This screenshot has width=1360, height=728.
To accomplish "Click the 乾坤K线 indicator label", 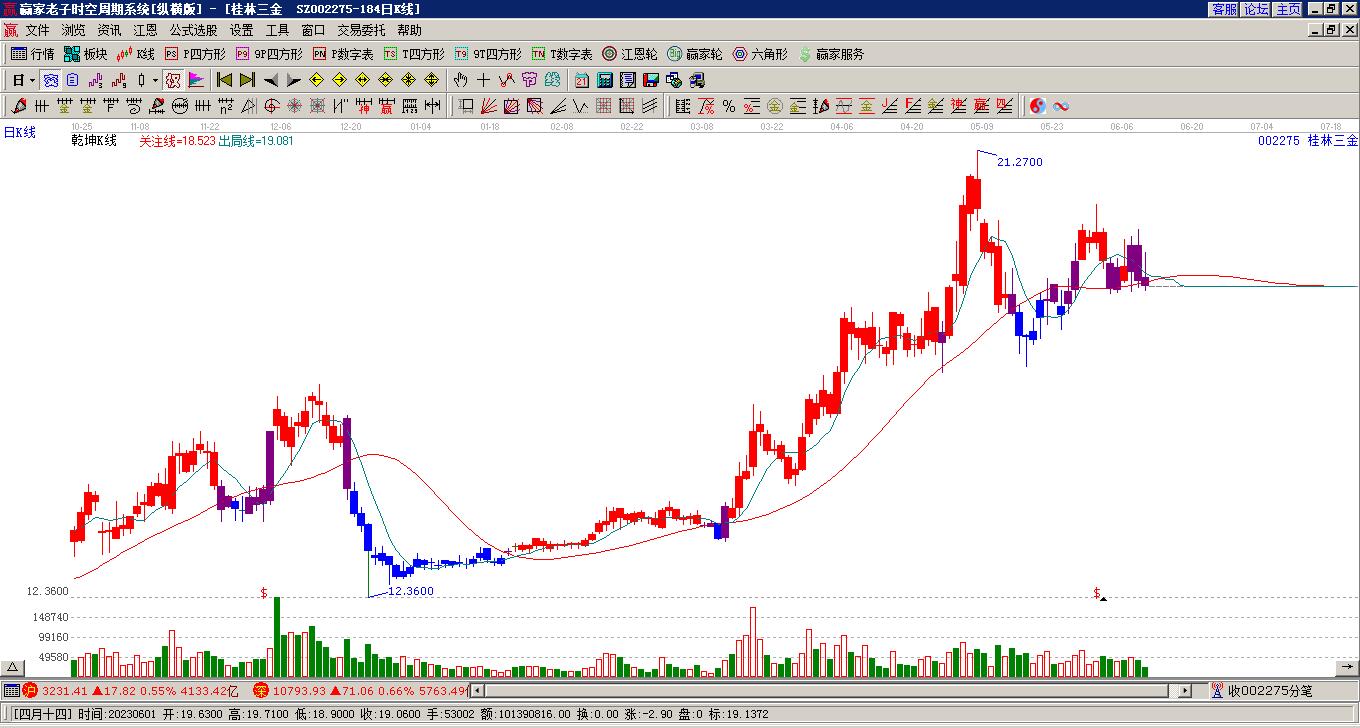I will [x=94, y=141].
